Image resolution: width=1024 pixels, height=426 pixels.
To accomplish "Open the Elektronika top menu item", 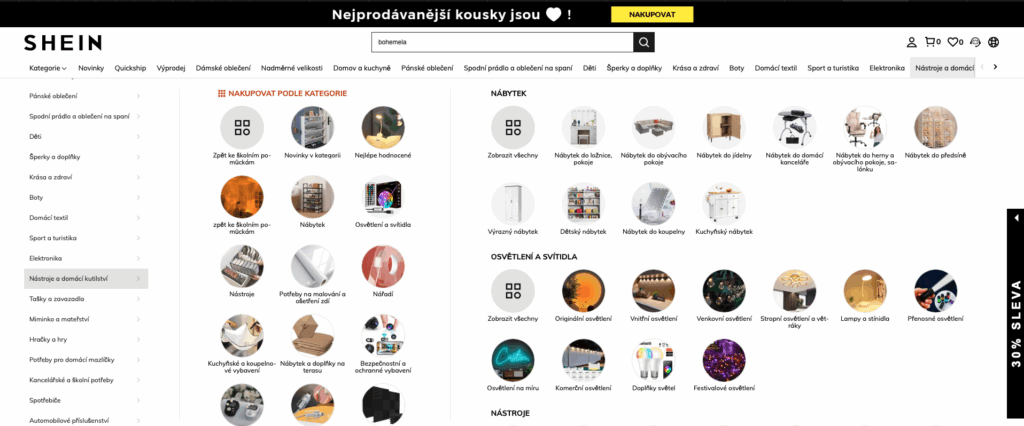I will point(887,68).
